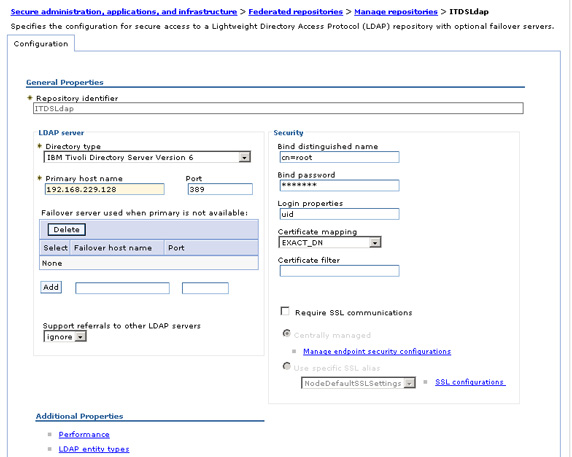Click the new failover host name field
Image resolution: width=572 pixels, height=457 pixels.
point(122,288)
